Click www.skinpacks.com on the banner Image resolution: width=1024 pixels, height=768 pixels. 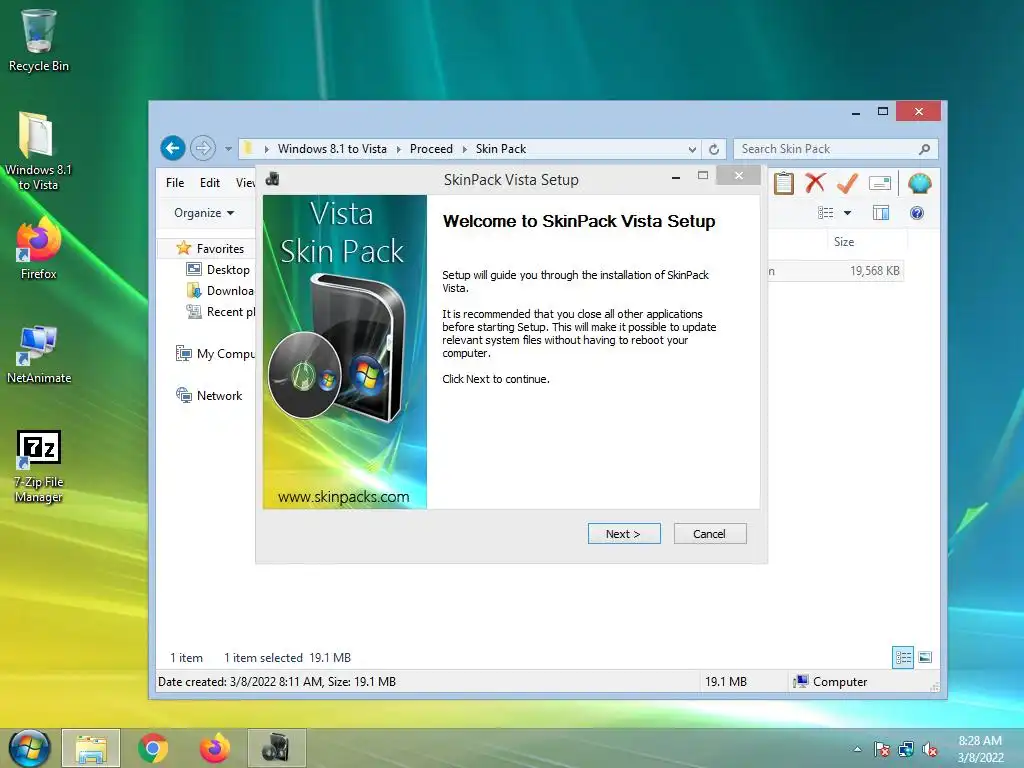[x=344, y=497]
